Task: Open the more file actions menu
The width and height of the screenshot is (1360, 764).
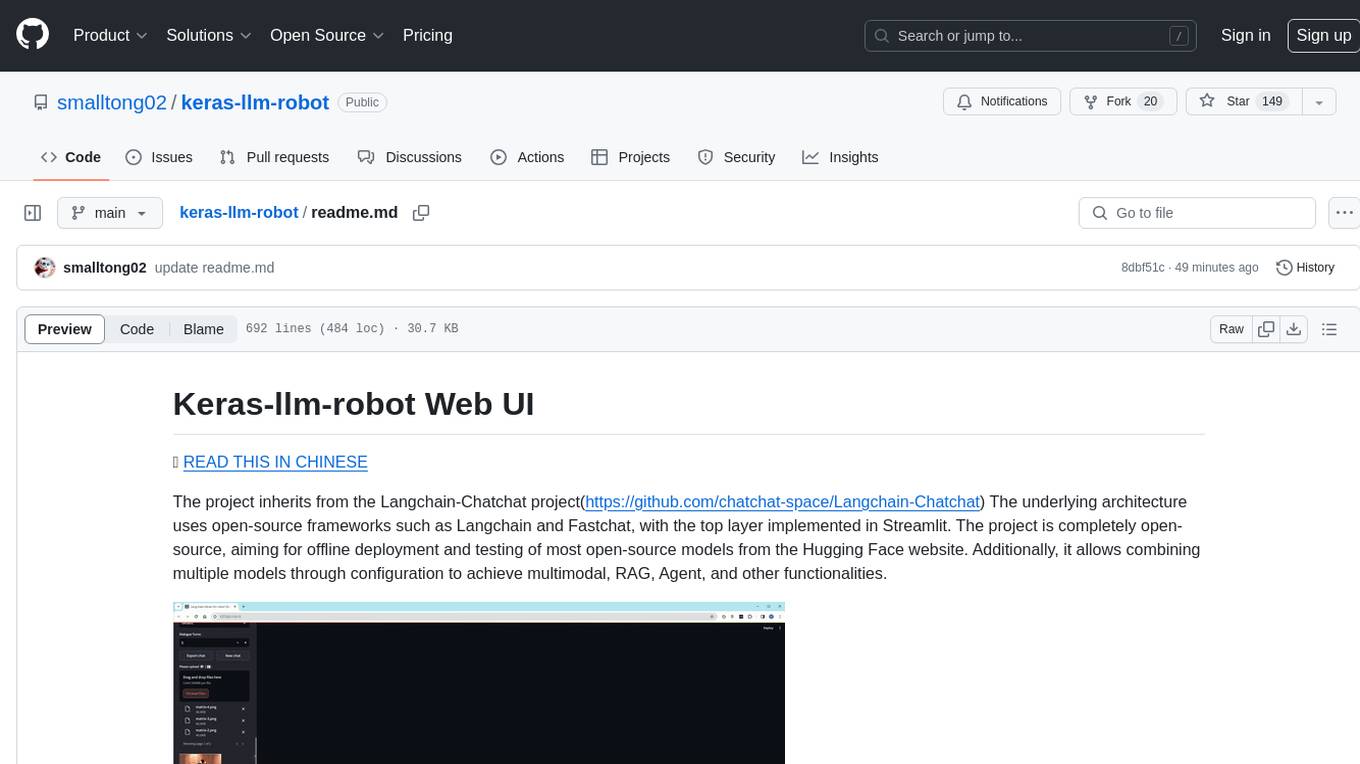Action: point(1344,213)
